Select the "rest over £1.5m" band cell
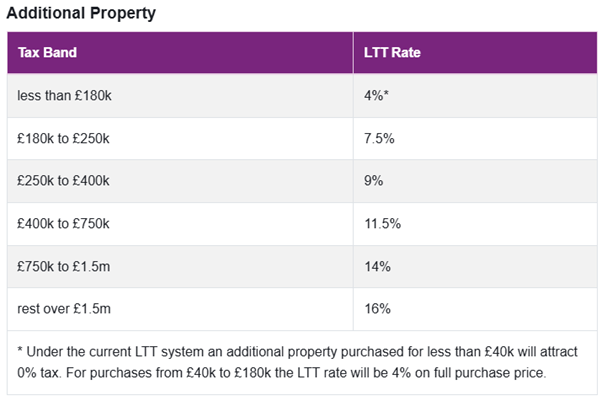This screenshot has height=401, width=602. [x=64, y=309]
